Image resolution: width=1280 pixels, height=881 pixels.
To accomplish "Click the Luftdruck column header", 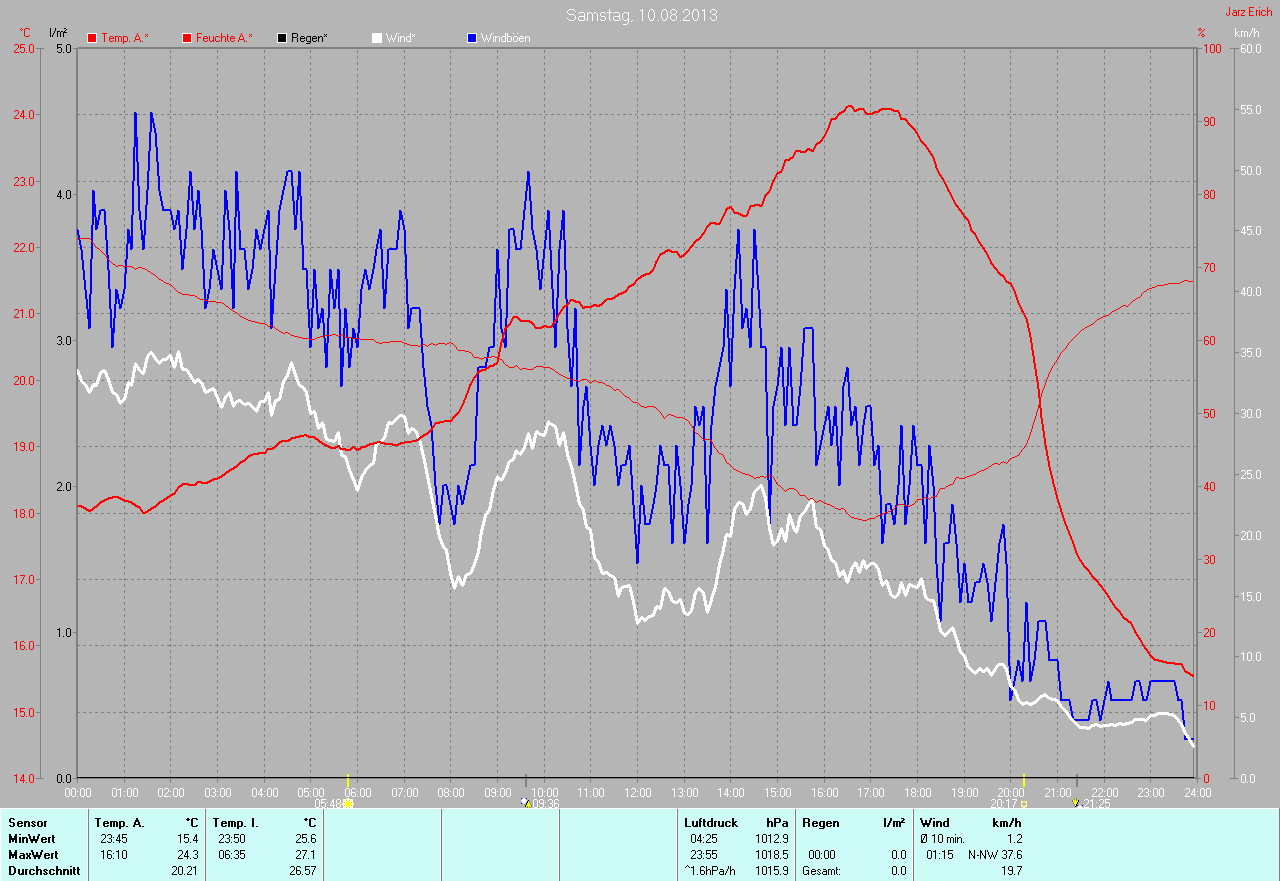I will coord(711,822).
